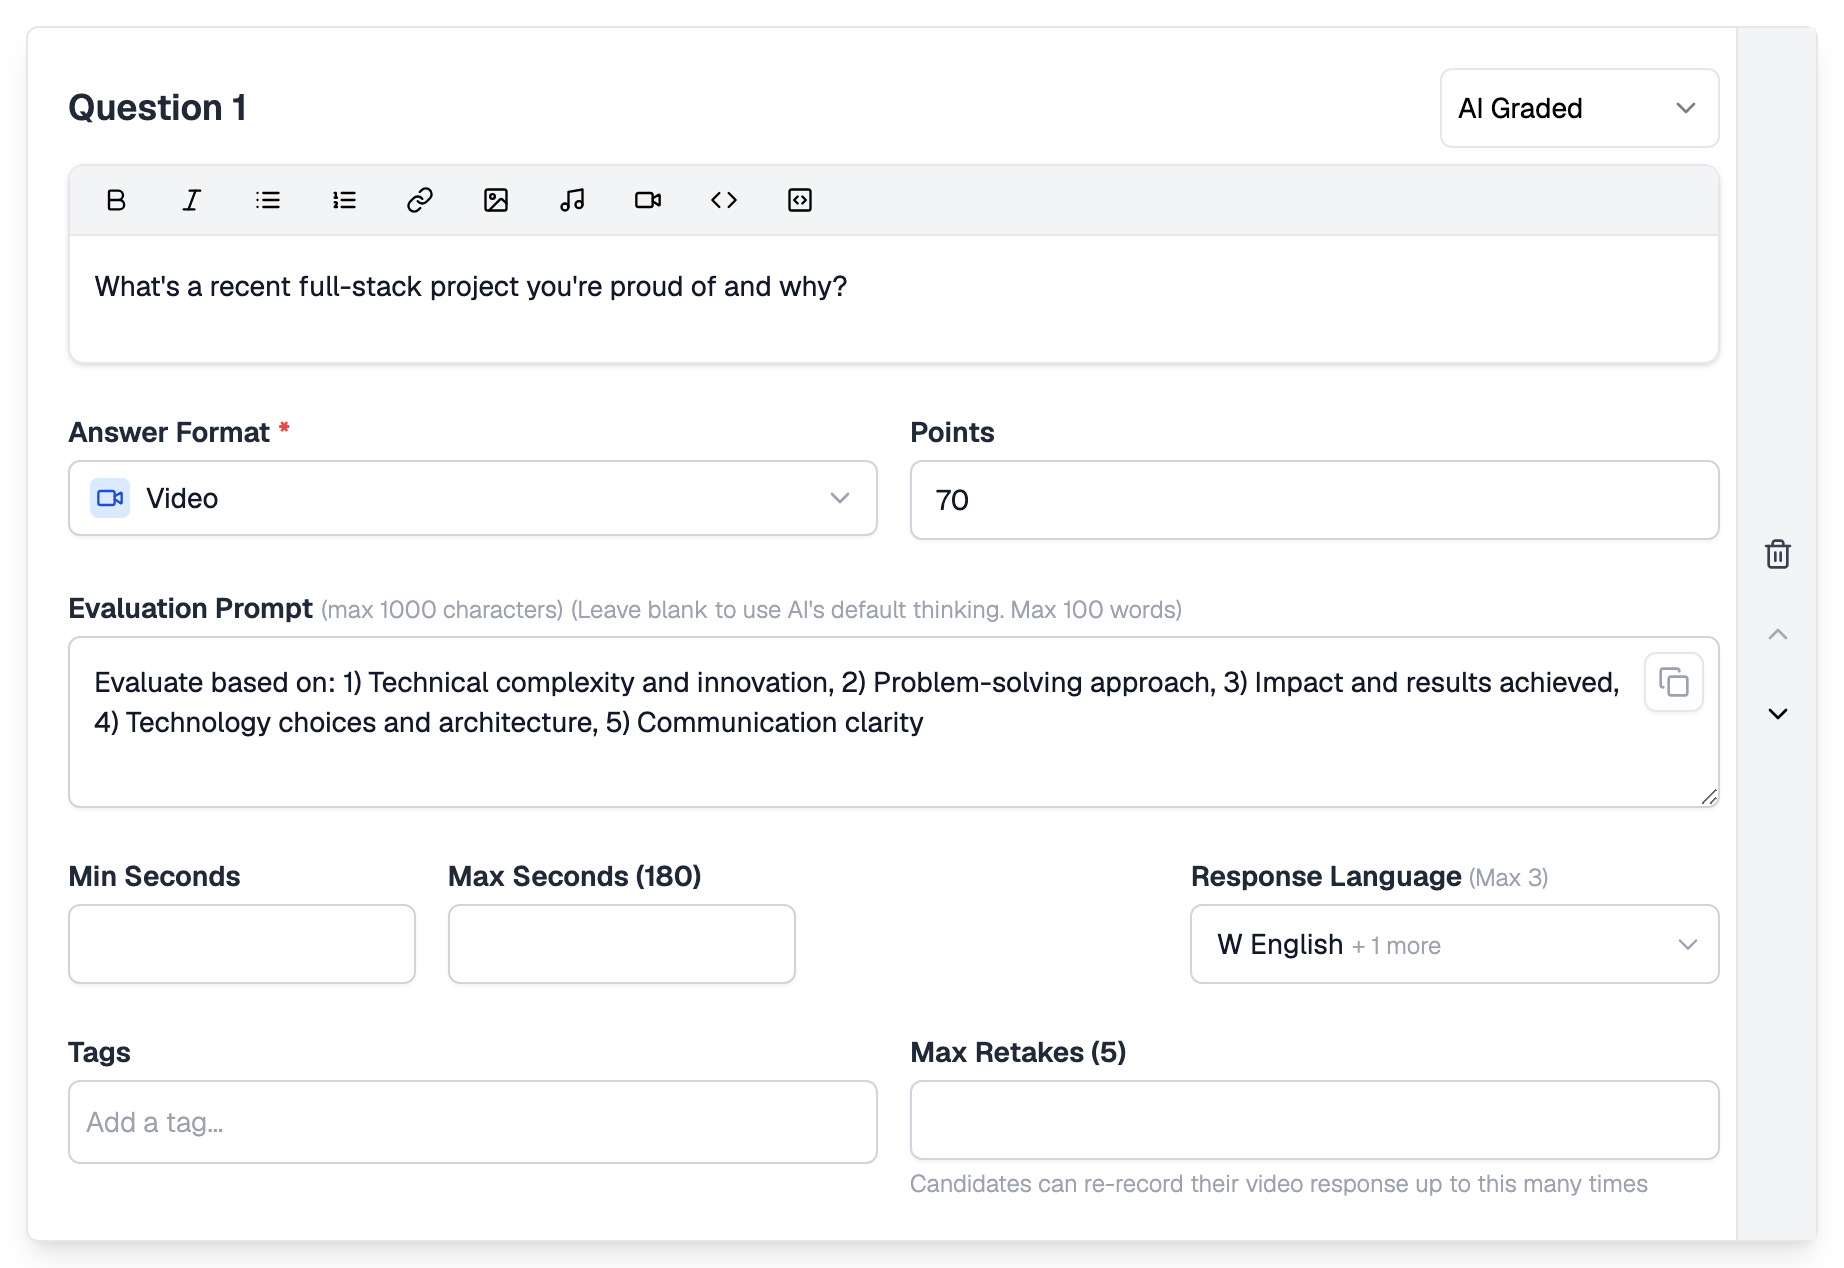Click the Add a tag field
Viewport: 1844px width, 1268px height.
[x=473, y=1122]
